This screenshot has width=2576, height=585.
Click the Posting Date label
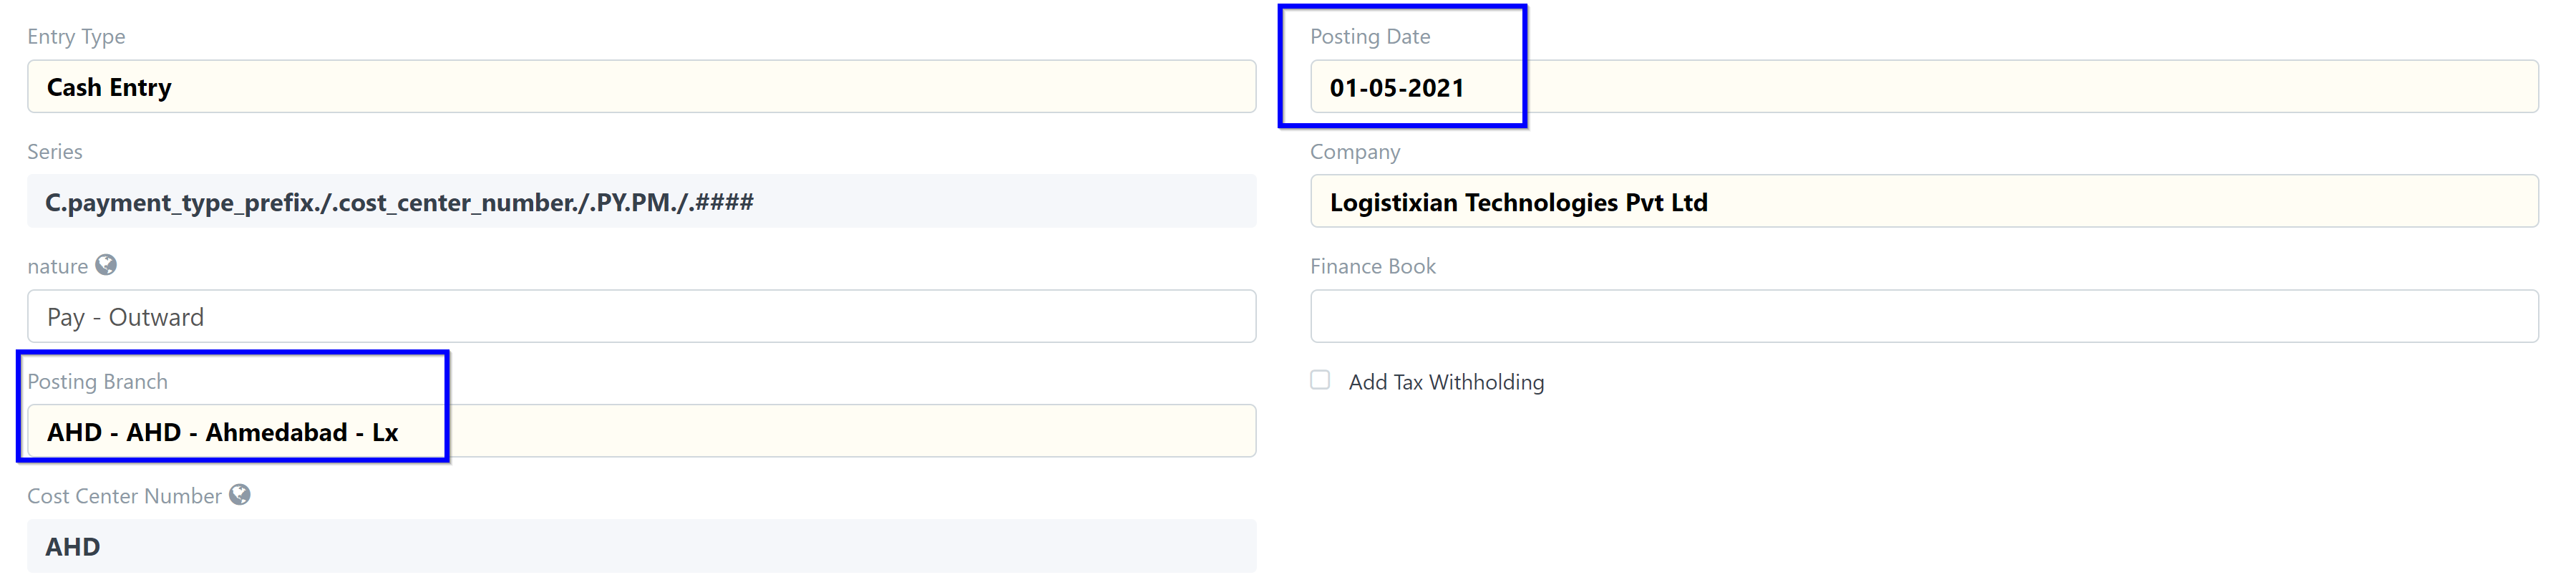(1370, 37)
